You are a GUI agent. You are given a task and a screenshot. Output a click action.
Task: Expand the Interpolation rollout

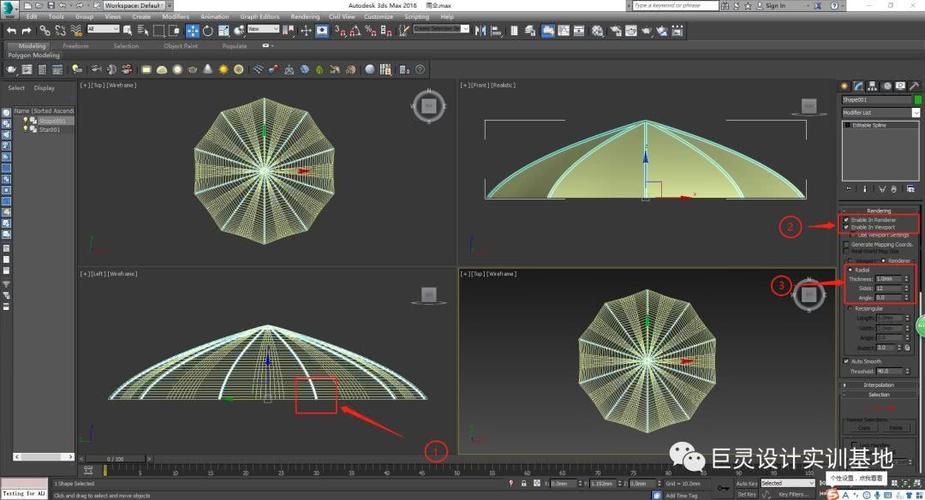click(879, 385)
